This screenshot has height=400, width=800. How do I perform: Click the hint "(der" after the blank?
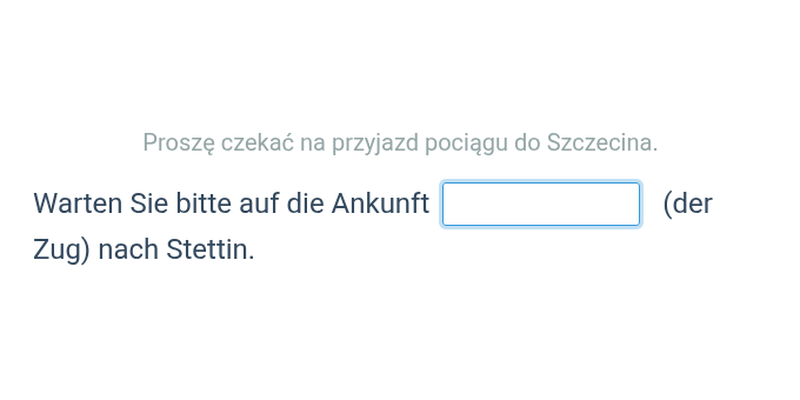tap(687, 204)
